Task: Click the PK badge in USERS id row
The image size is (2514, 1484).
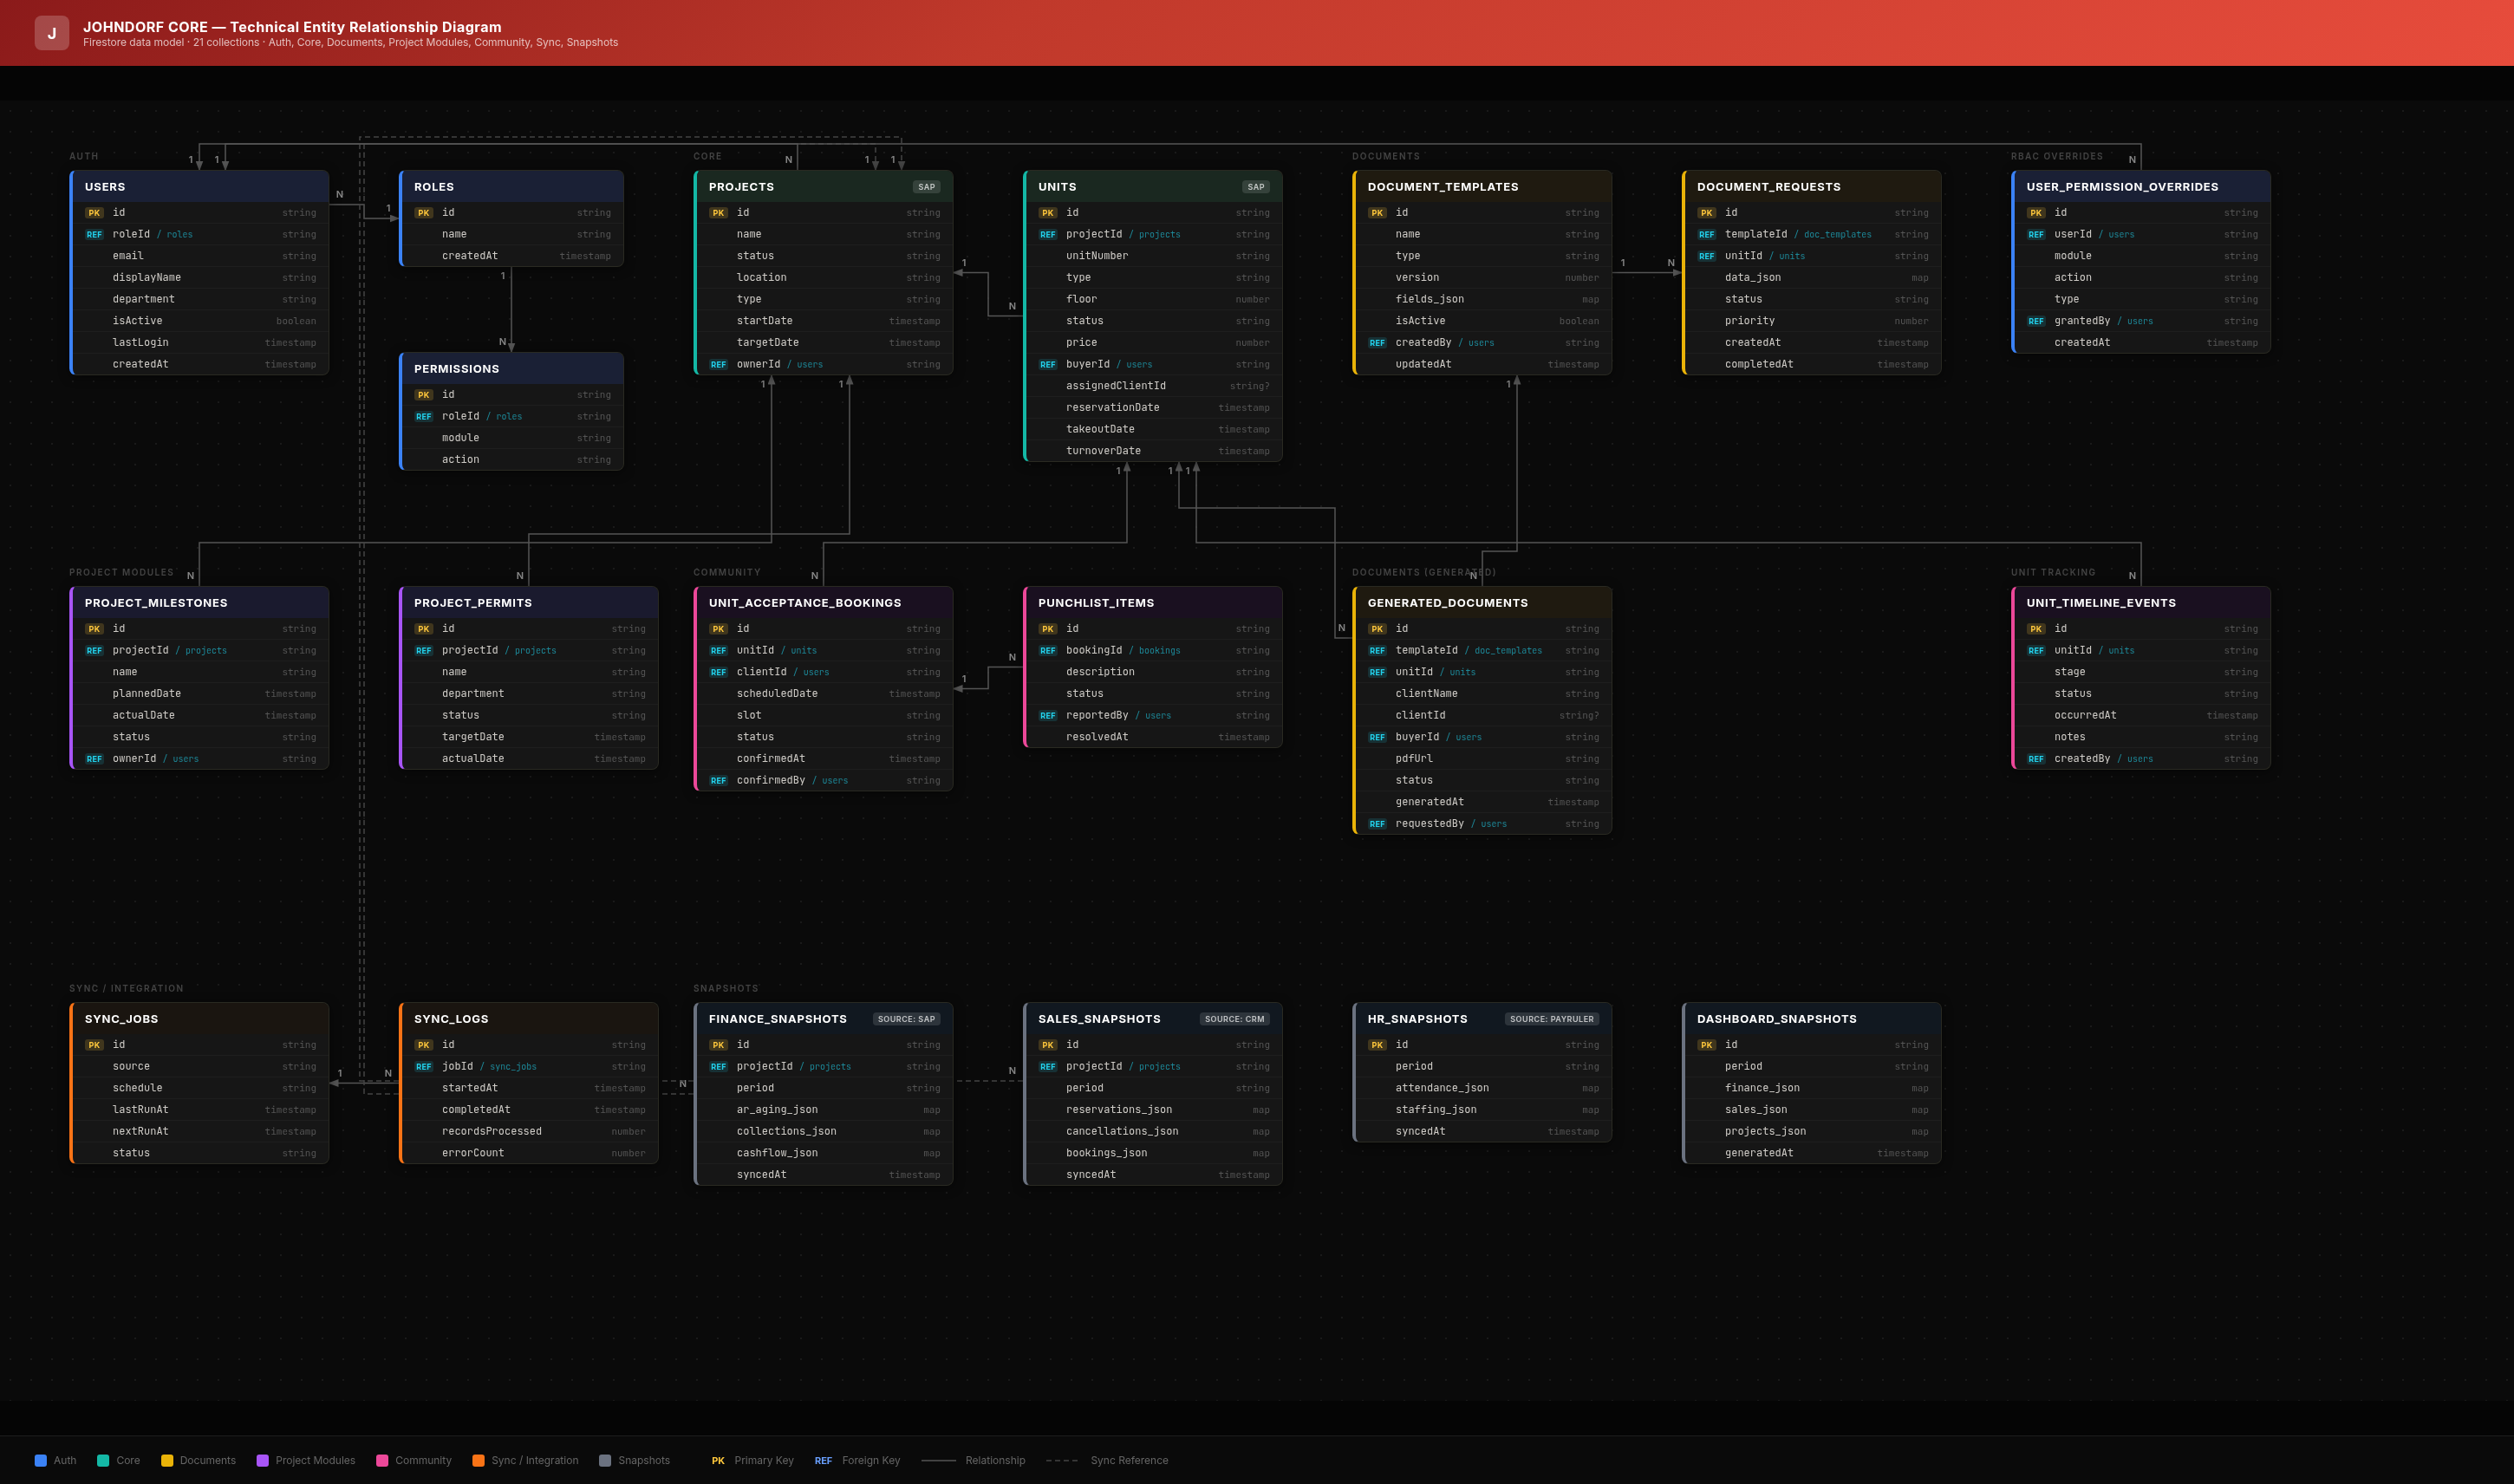Action: [94, 213]
